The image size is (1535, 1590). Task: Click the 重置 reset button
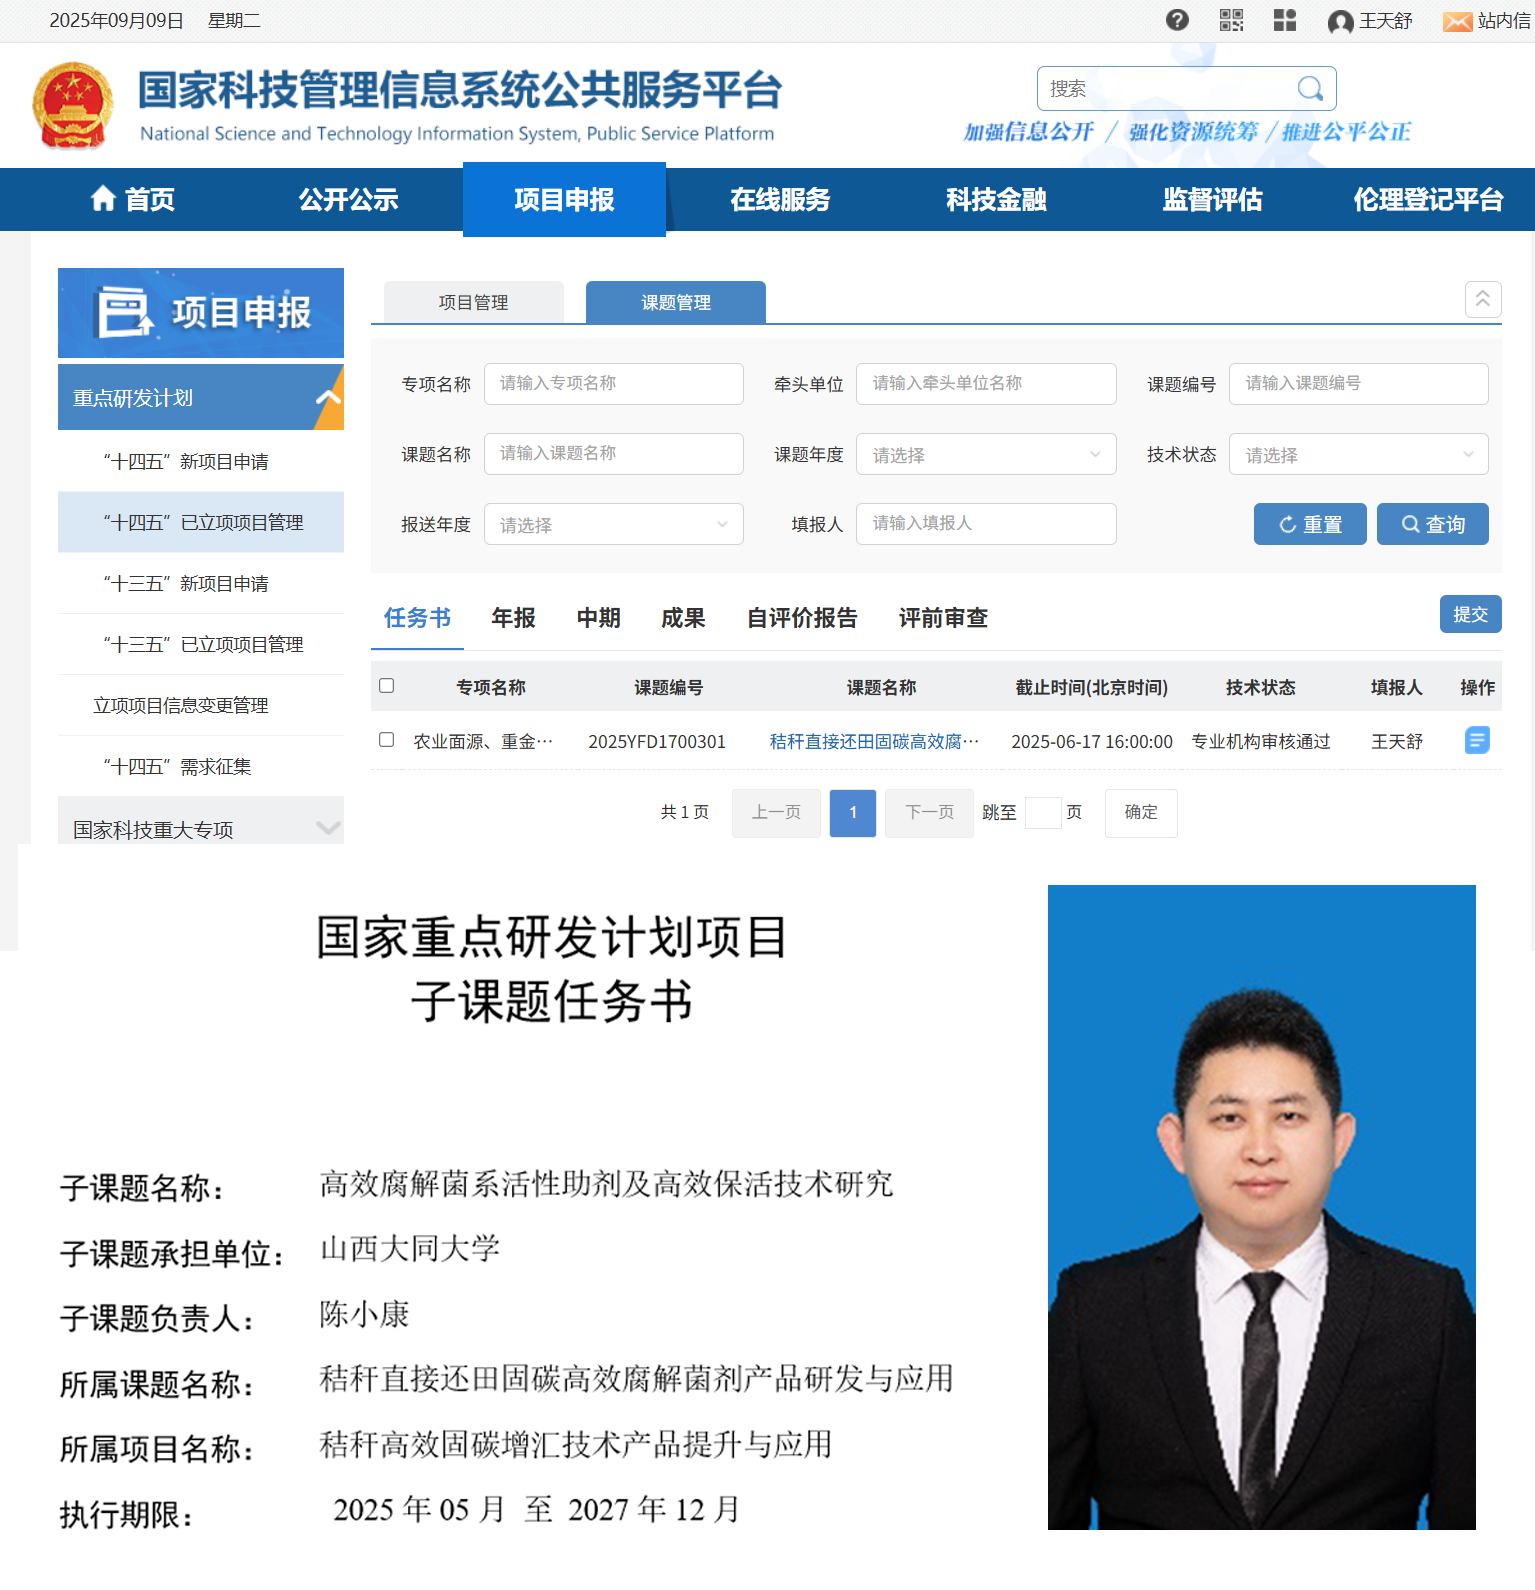pos(1310,524)
